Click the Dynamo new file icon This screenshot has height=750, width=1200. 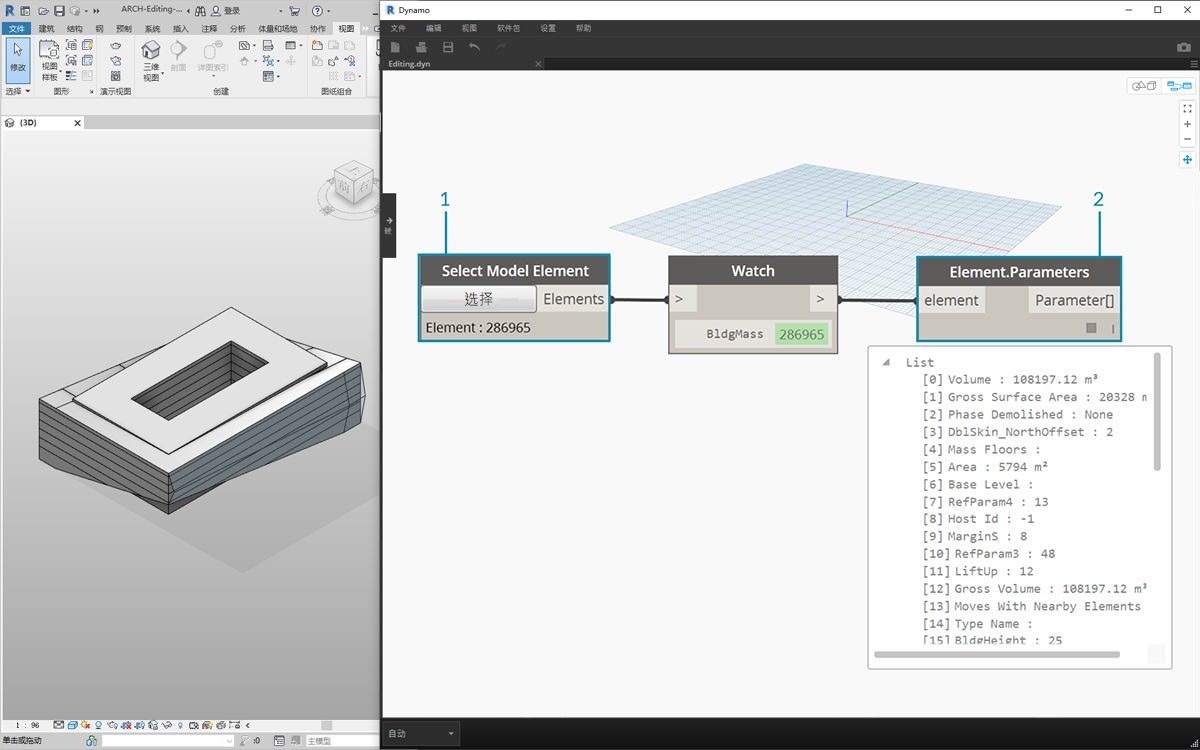click(396, 47)
